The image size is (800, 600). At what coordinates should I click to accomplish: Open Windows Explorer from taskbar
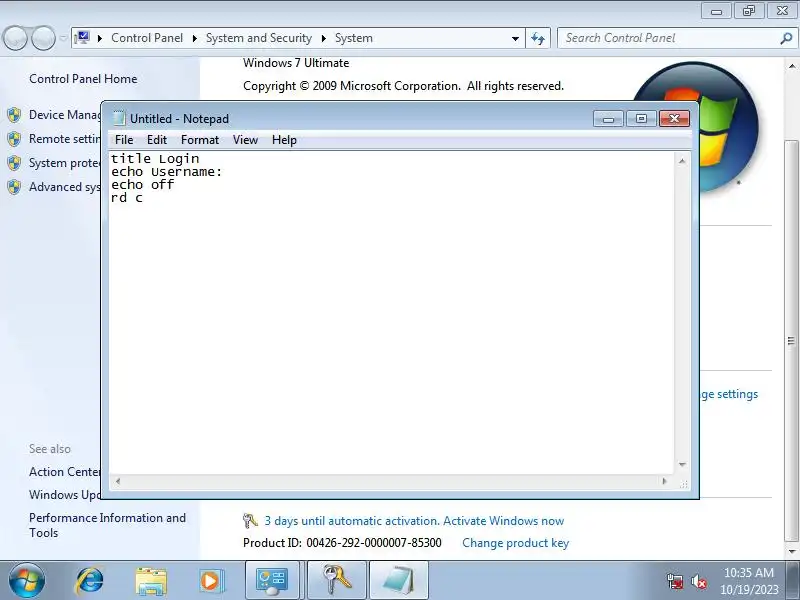[151, 581]
